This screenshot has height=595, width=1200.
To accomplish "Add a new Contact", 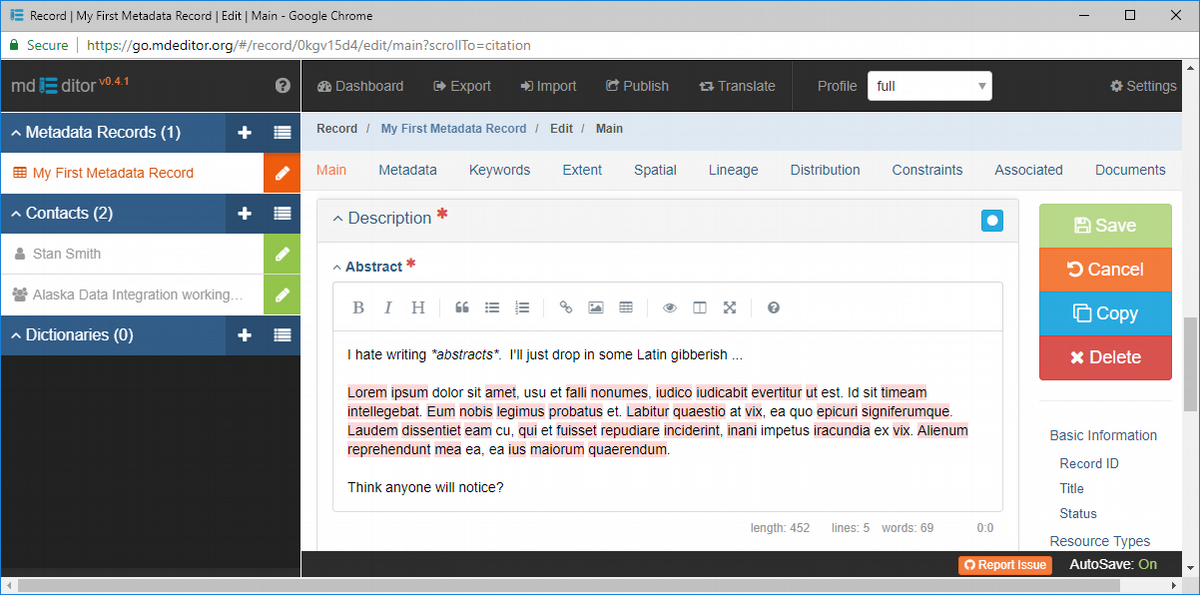I will tap(245, 213).
